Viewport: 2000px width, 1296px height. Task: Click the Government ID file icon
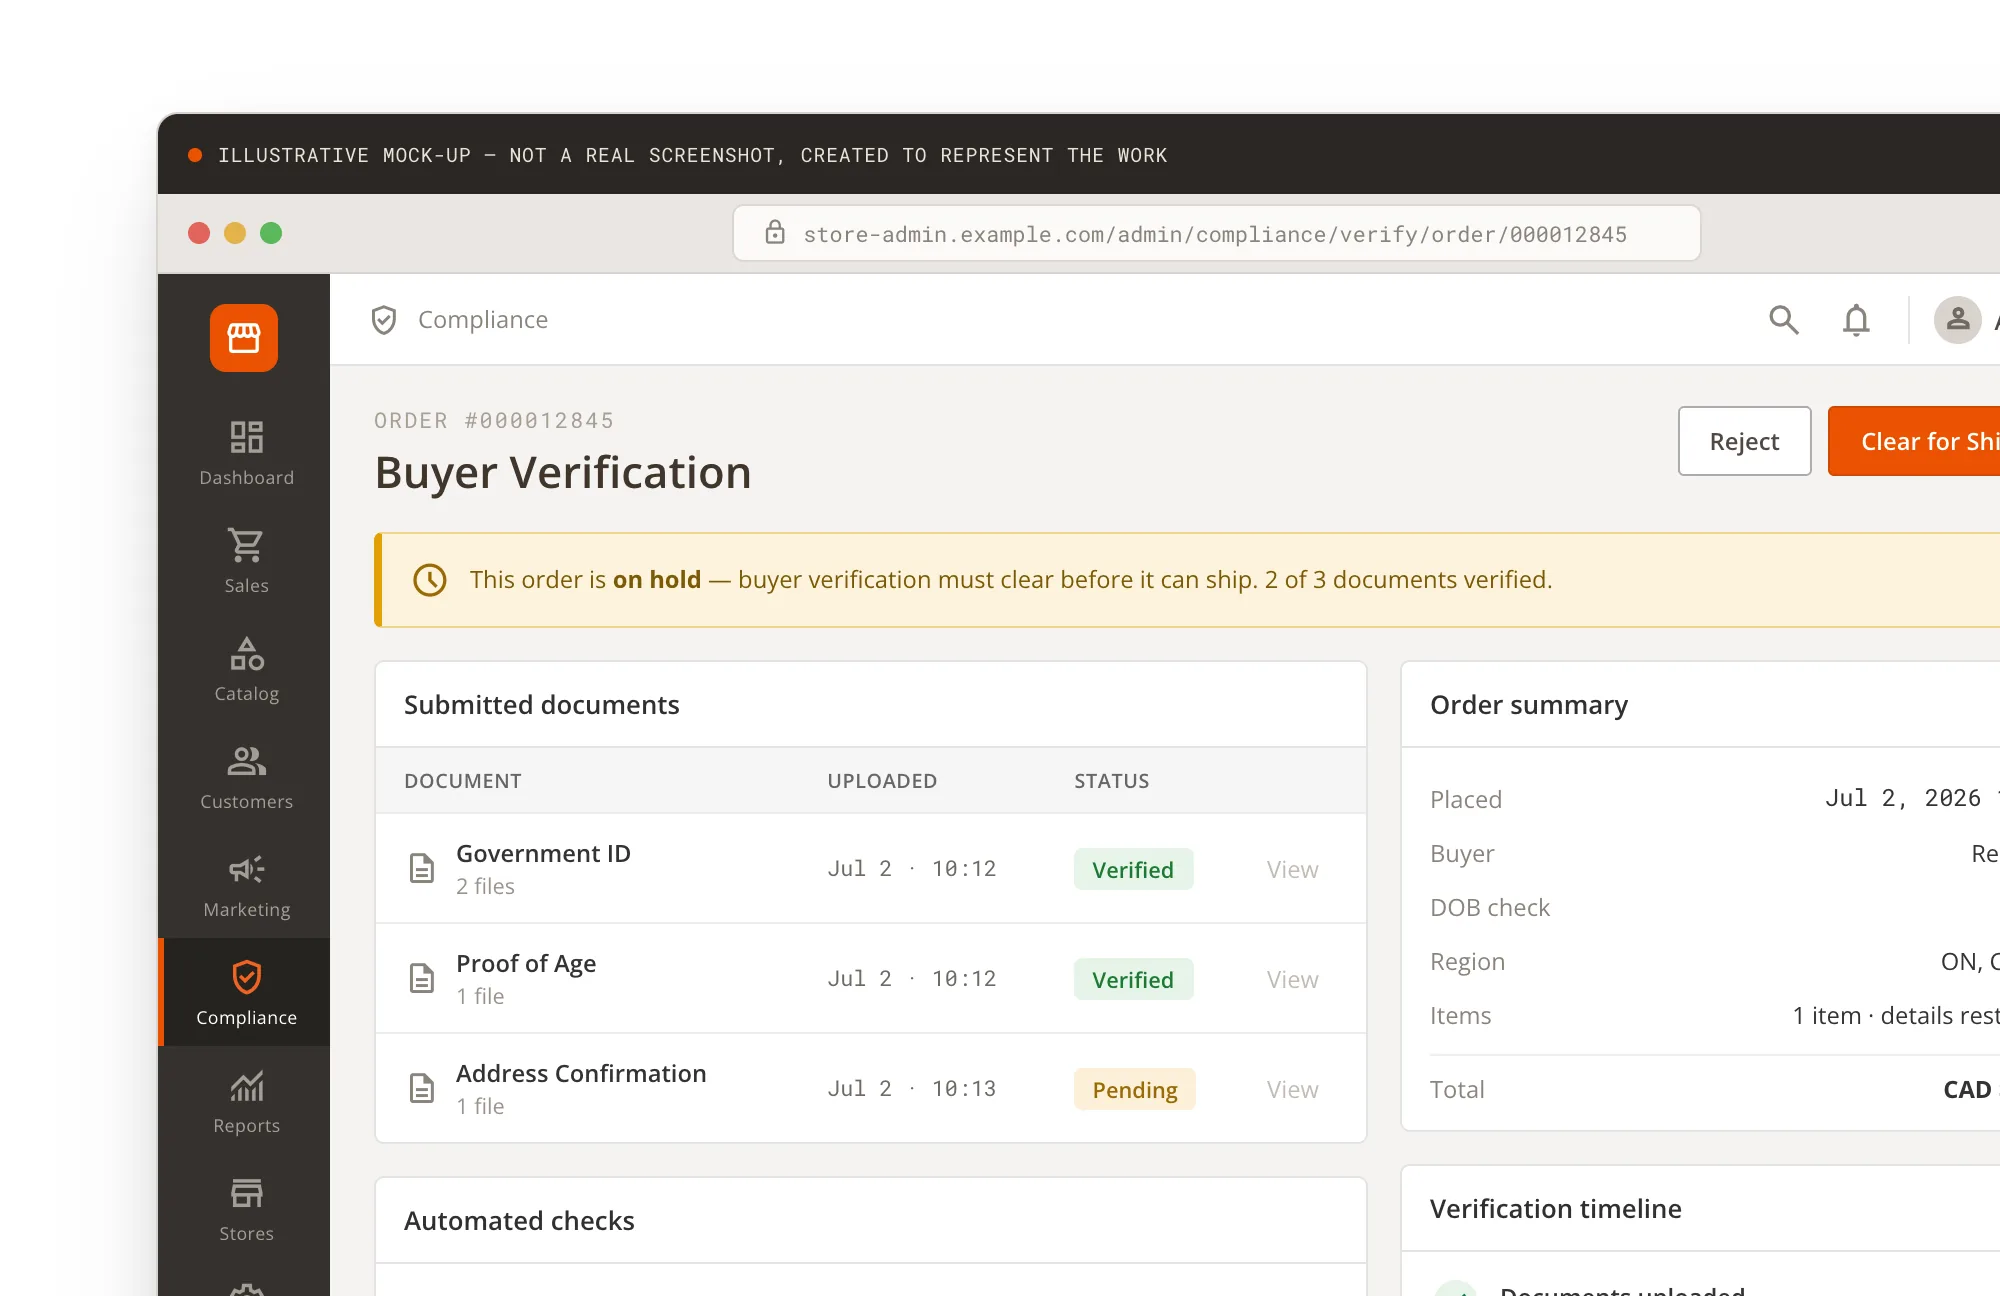coord(422,868)
